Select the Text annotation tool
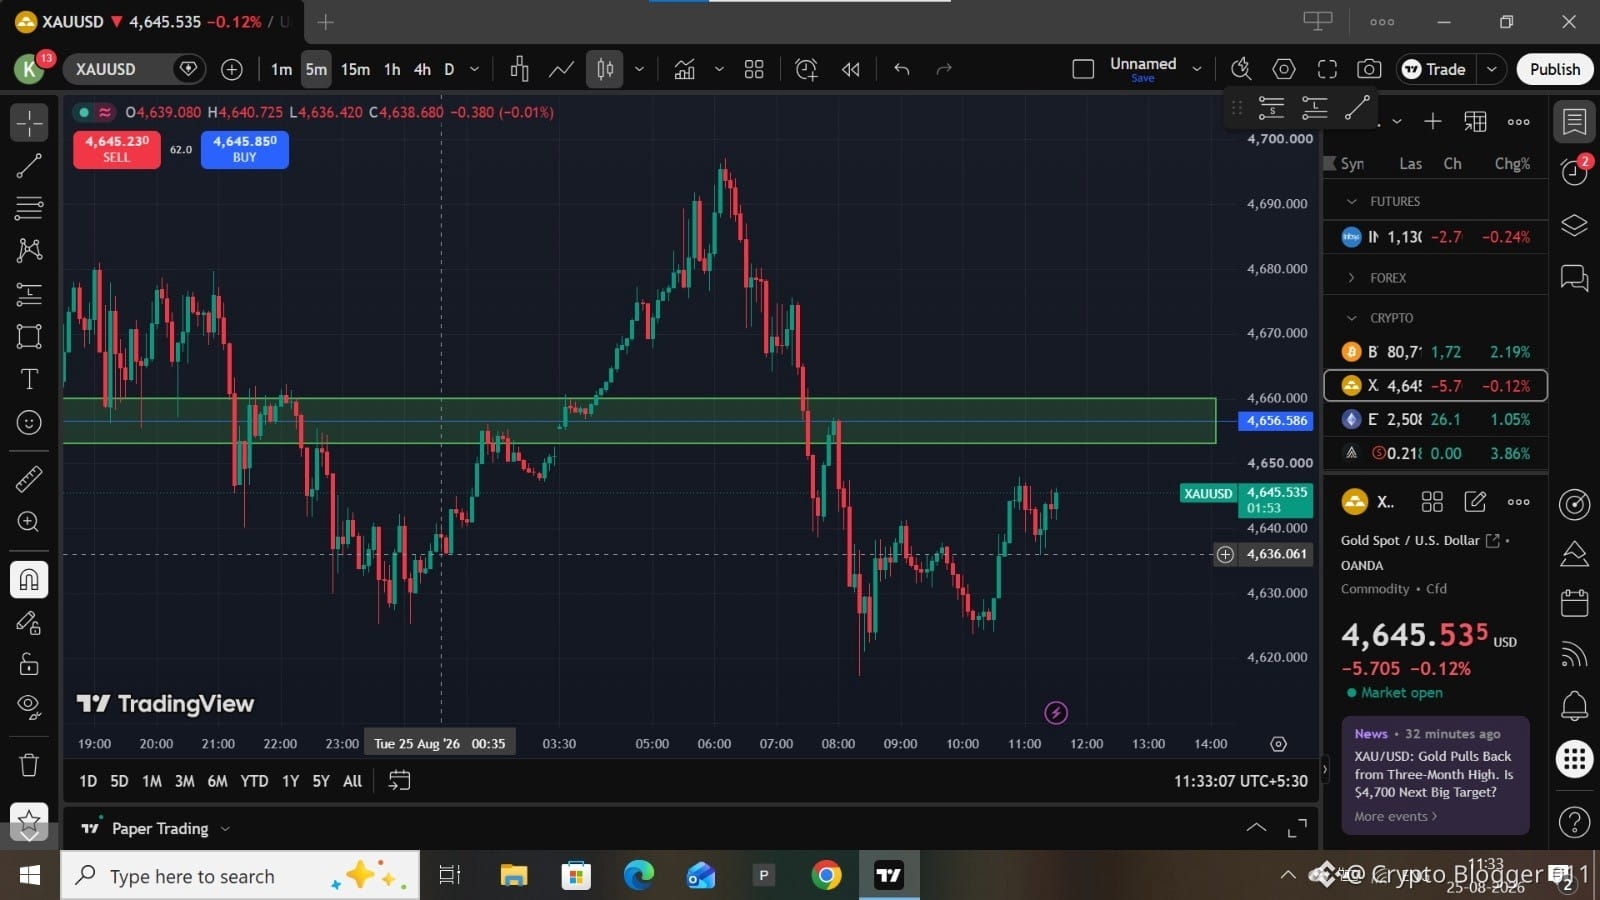Image resolution: width=1600 pixels, height=900 pixels. [x=29, y=379]
